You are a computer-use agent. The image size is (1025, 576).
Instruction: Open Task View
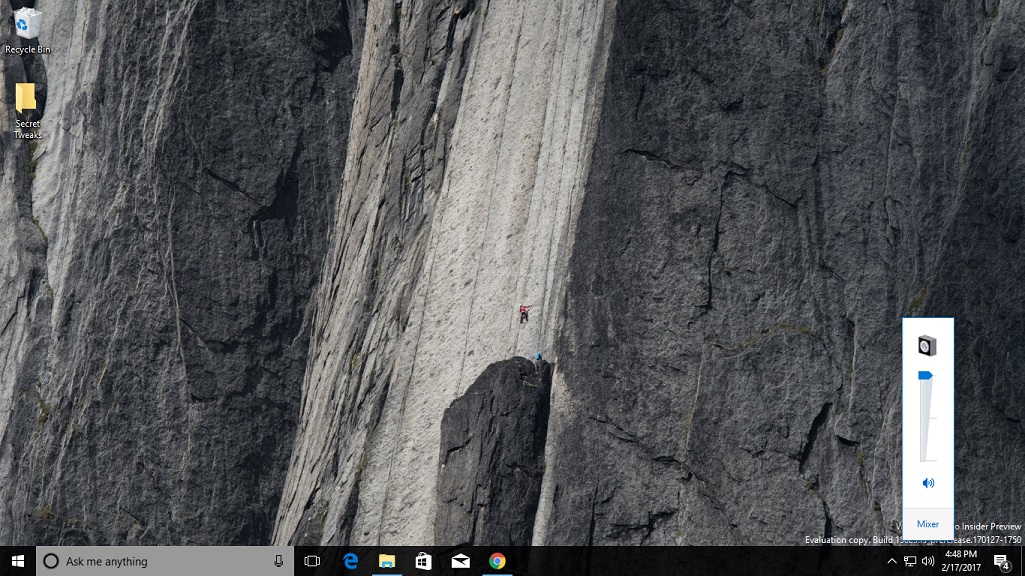click(313, 562)
